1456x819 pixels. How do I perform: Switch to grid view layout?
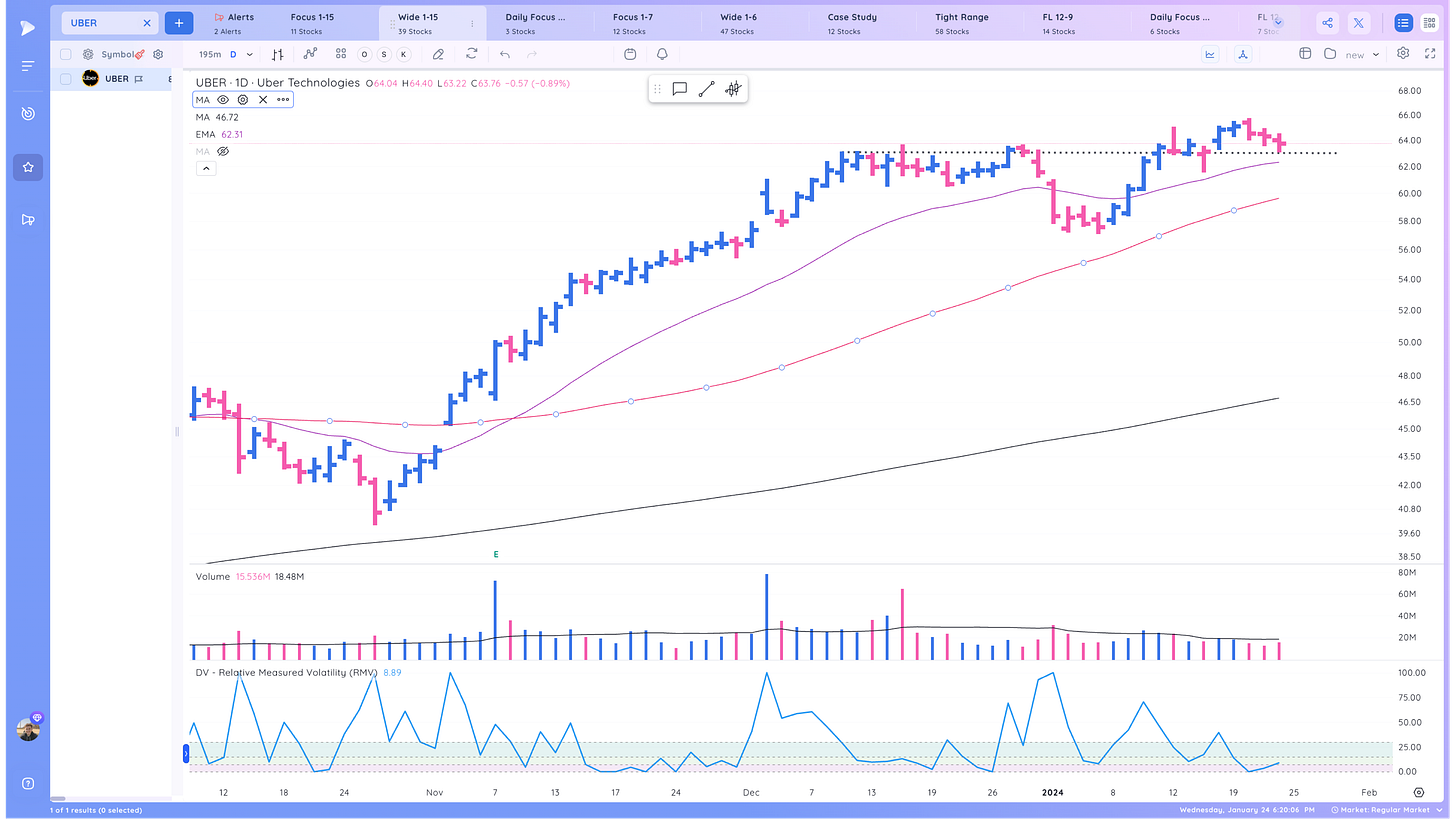(1429, 22)
